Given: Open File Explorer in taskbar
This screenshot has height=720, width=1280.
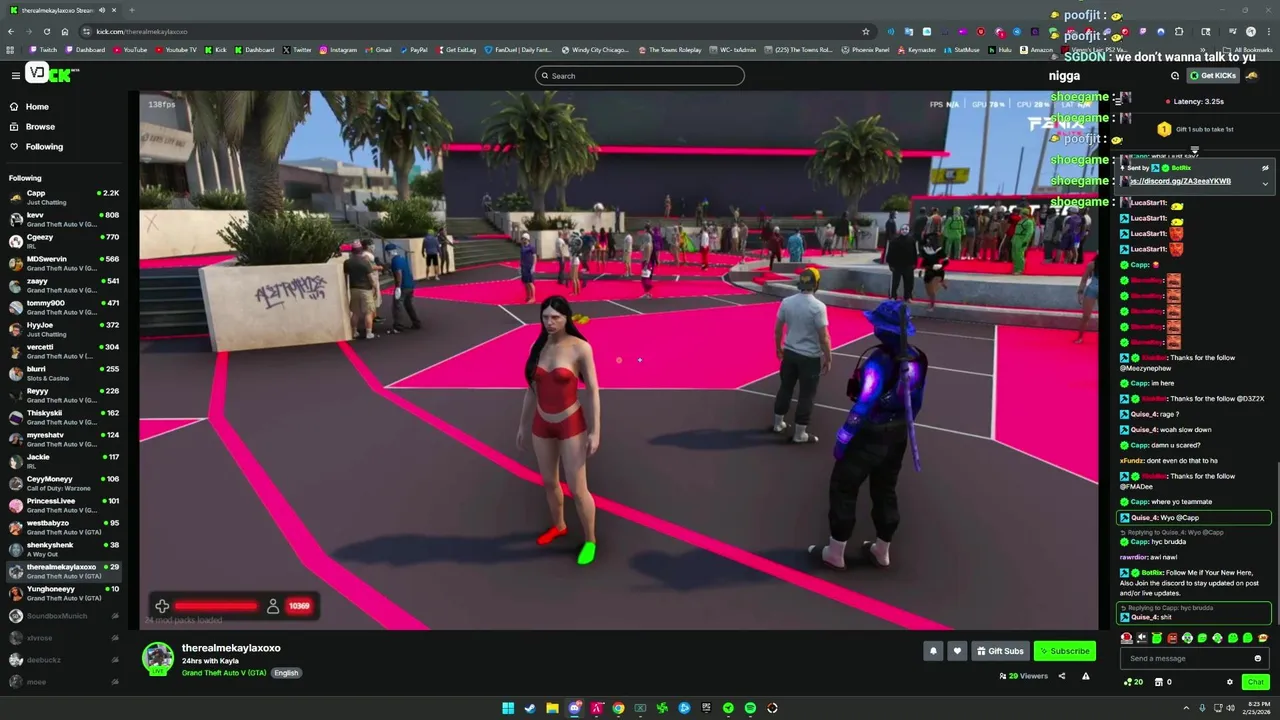Looking at the screenshot, I should (552, 708).
